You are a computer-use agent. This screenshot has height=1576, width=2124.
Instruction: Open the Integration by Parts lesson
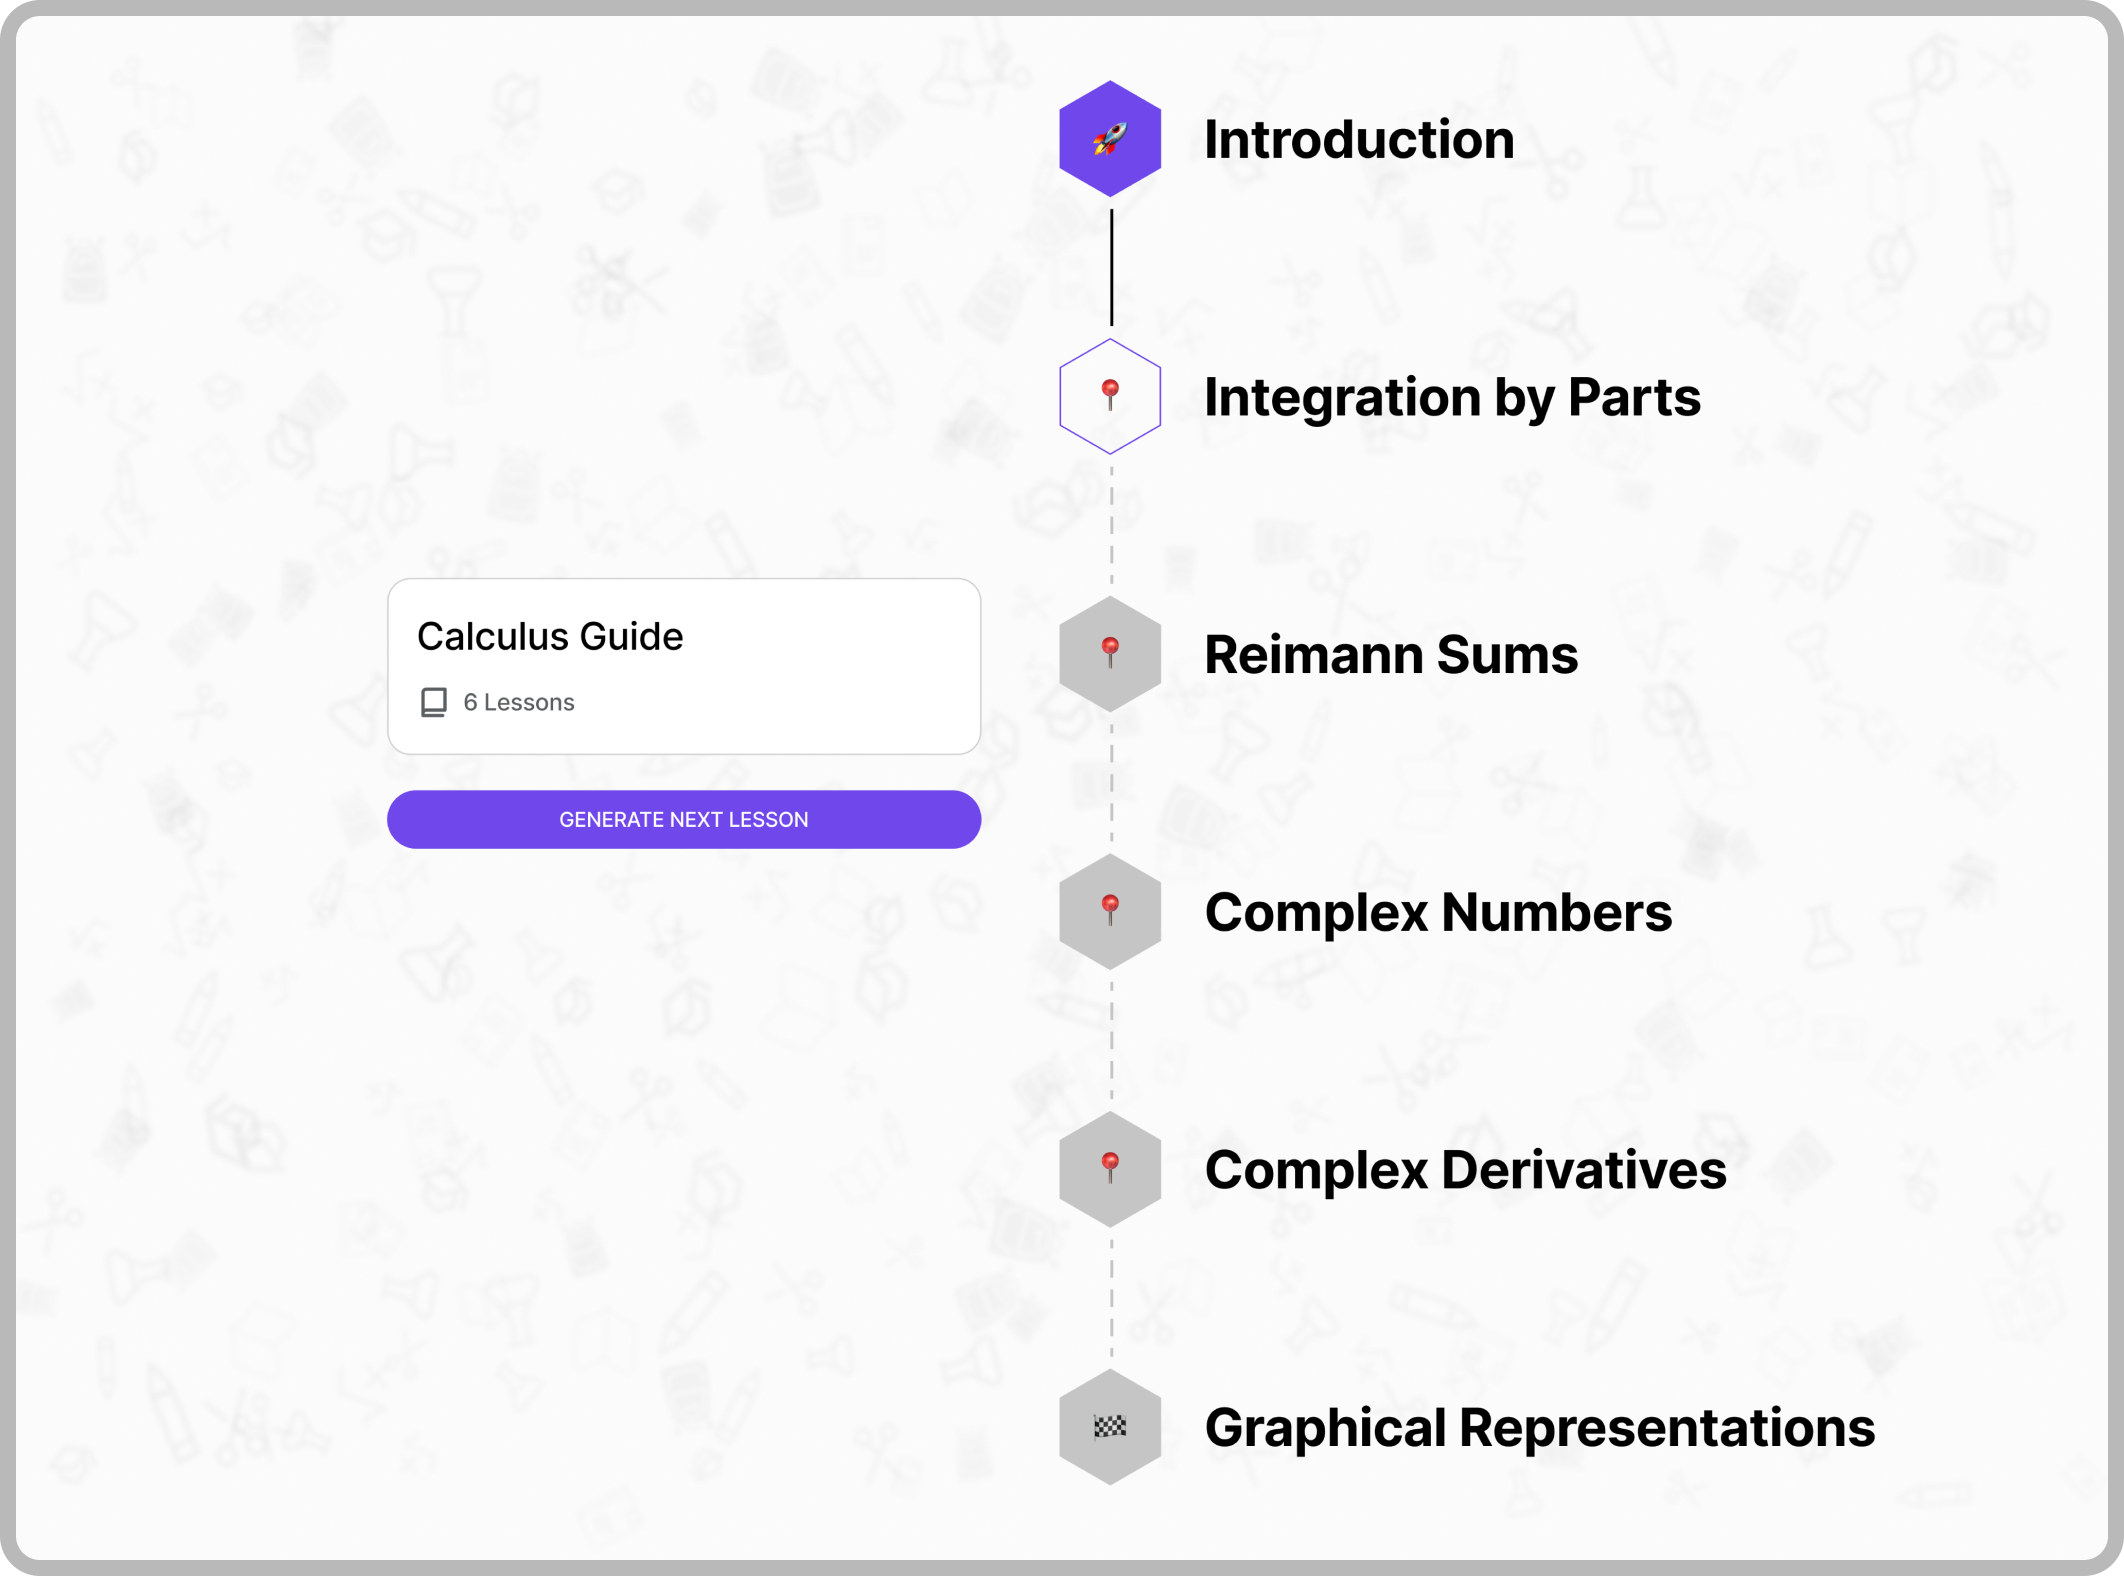1453,398
